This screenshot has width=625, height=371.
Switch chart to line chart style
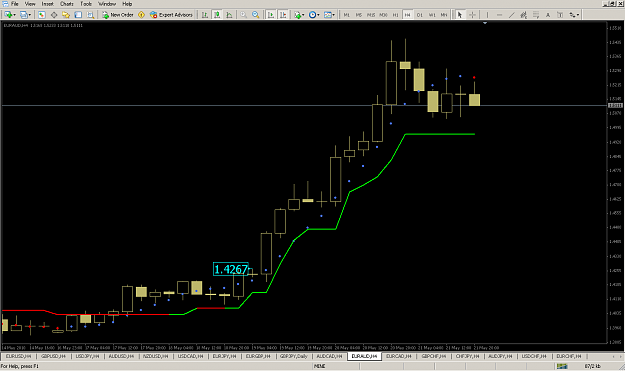click(x=229, y=15)
